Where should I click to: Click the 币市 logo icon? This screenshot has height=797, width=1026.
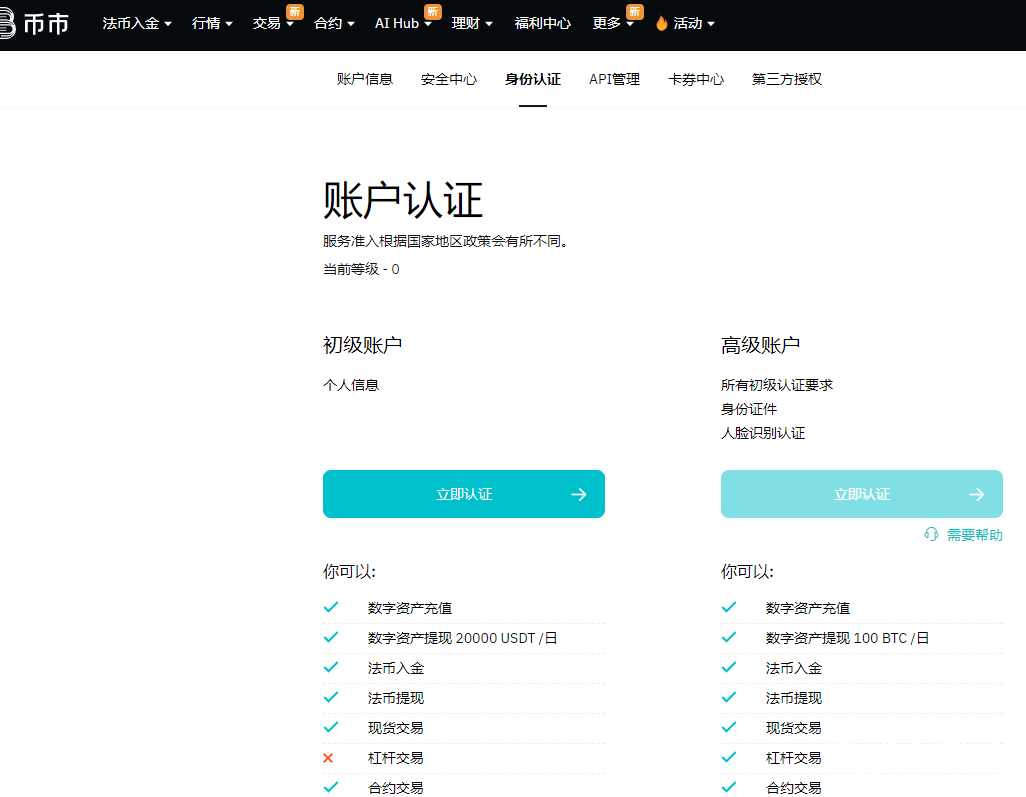click(6, 23)
